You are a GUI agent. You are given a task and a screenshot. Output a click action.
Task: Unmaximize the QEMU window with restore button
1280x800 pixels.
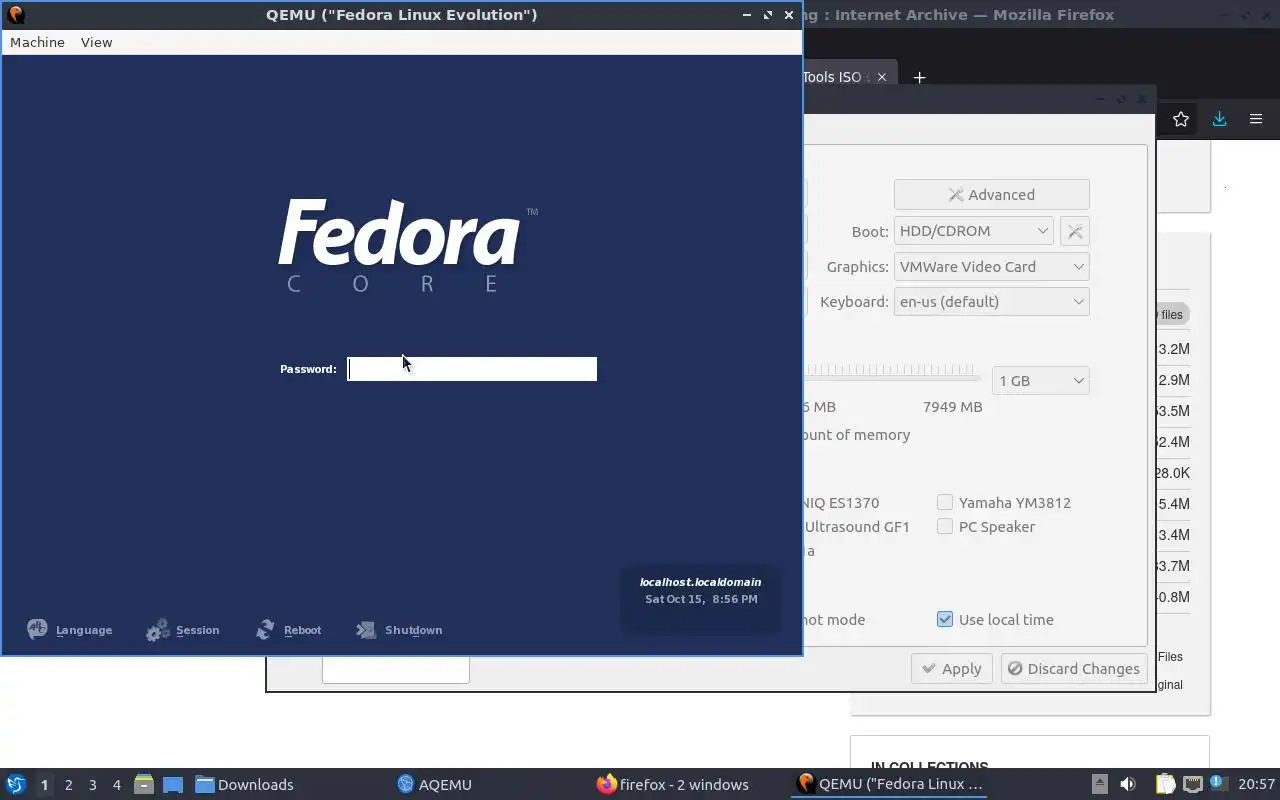(x=768, y=15)
